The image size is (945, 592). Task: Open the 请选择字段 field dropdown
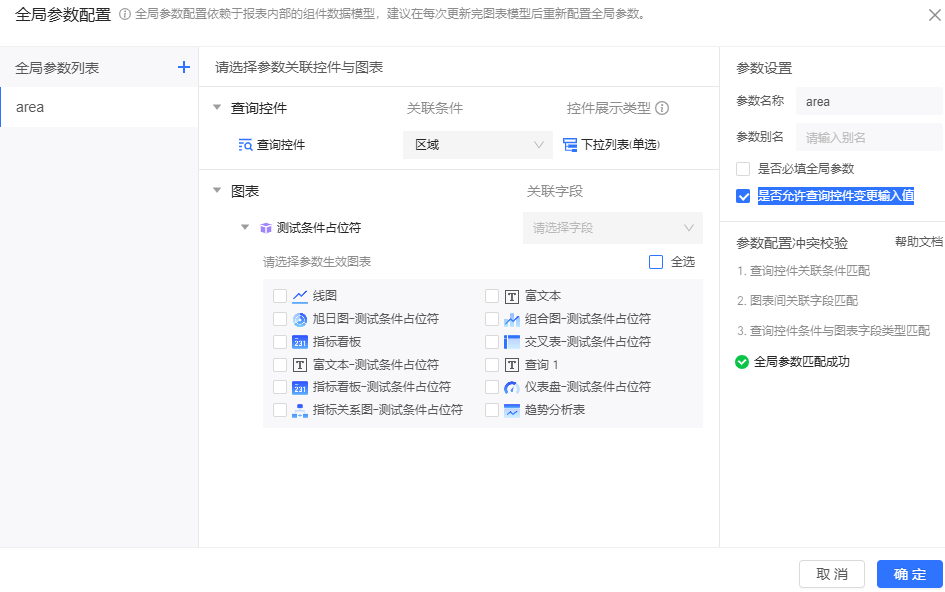point(612,228)
